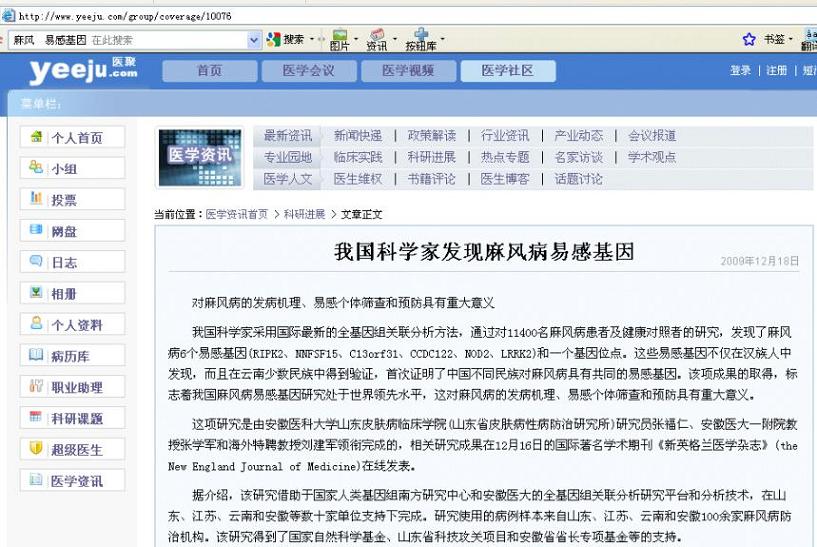Click the 医学资讯 banner thumbnail
The width and height of the screenshot is (817, 547).
[201, 156]
